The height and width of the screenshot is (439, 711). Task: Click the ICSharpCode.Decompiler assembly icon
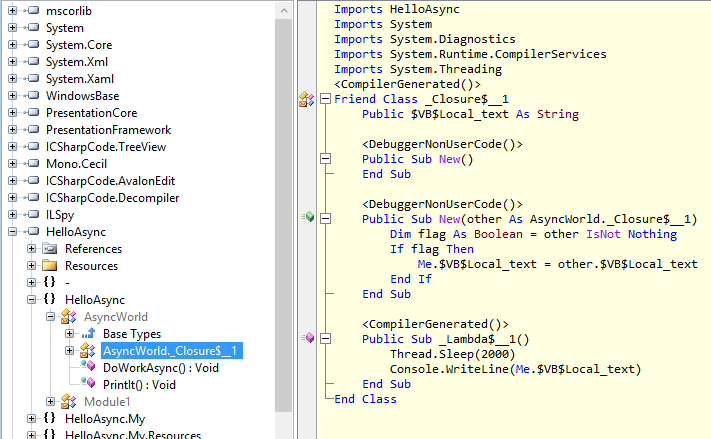[x=33, y=197]
